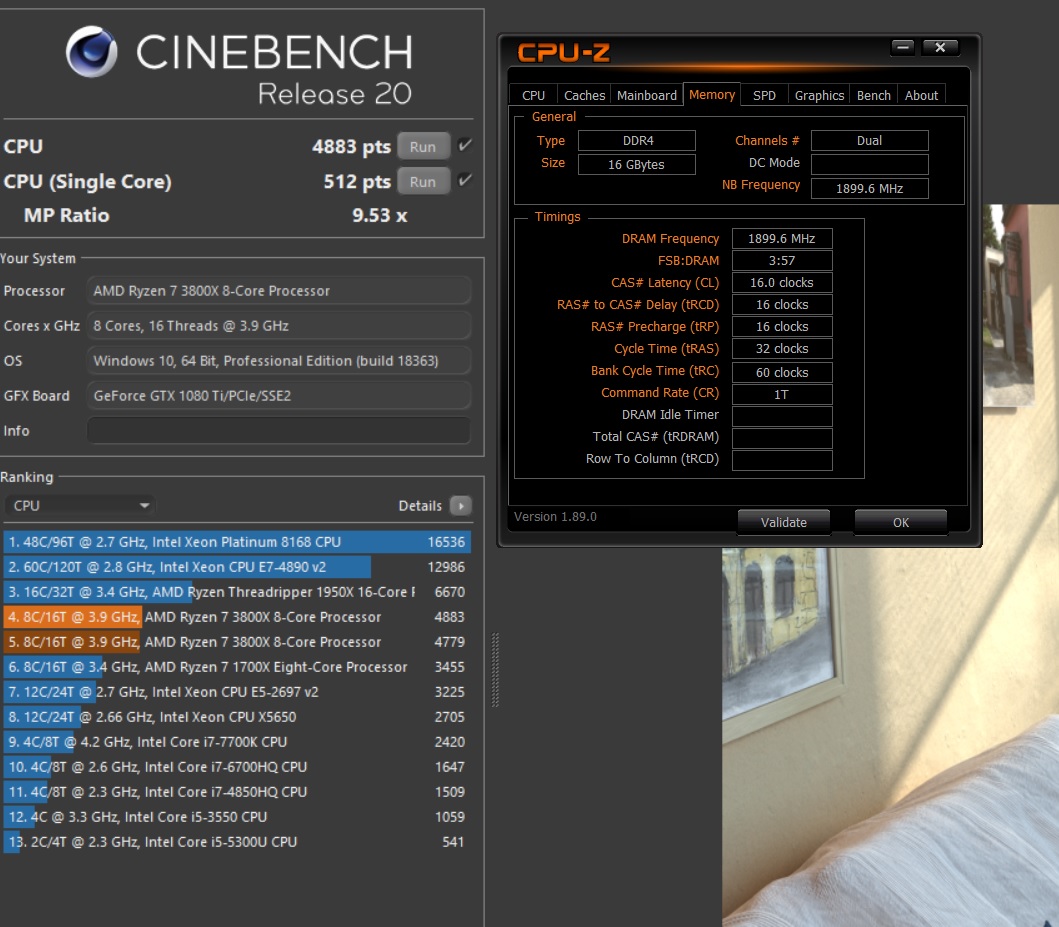The height and width of the screenshot is (927, 1059).
Task: Click the Info input field in Cinebench
Action: coord(279,431)
